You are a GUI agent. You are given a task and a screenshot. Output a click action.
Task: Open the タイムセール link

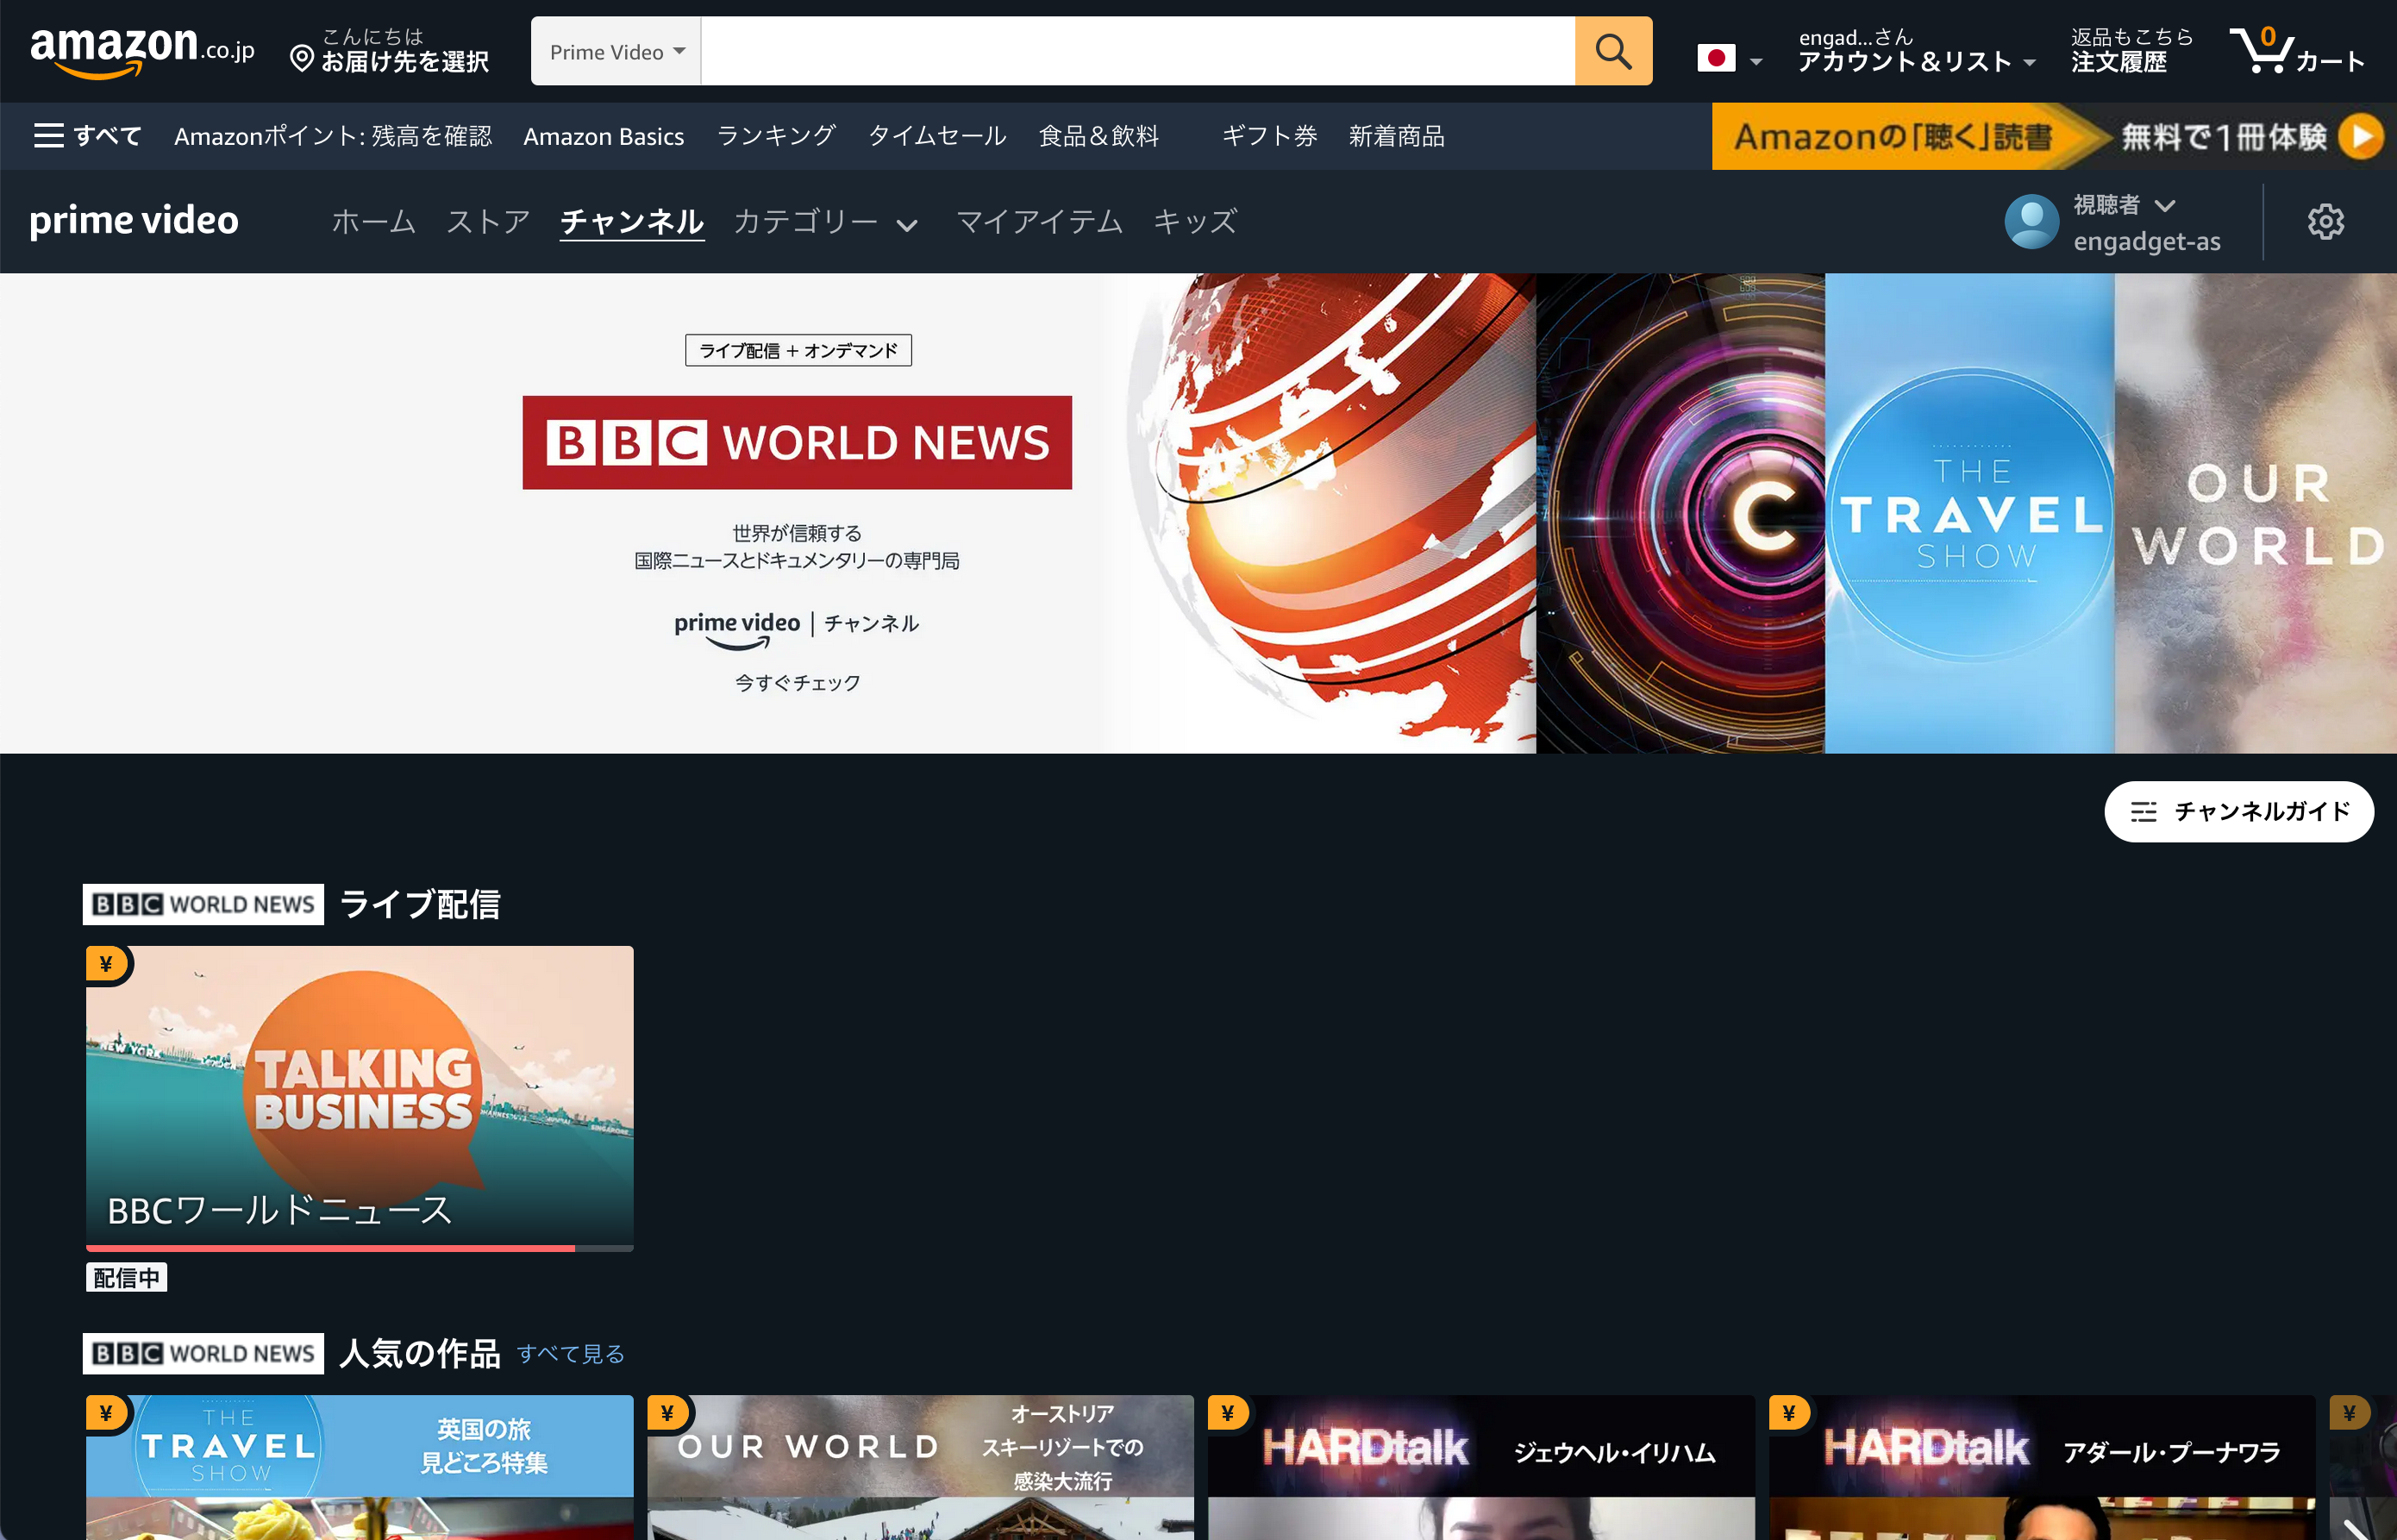pyautogui.click(x=937, y=136)
